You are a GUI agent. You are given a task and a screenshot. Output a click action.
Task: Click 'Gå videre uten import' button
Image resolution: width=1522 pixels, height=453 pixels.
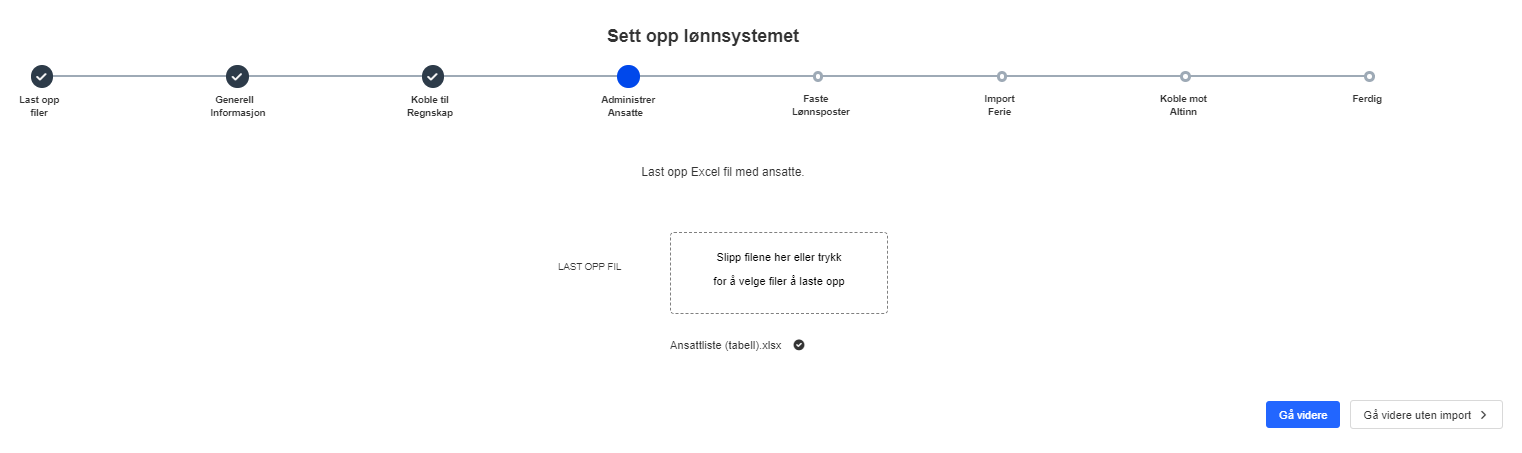(1417, 415)
